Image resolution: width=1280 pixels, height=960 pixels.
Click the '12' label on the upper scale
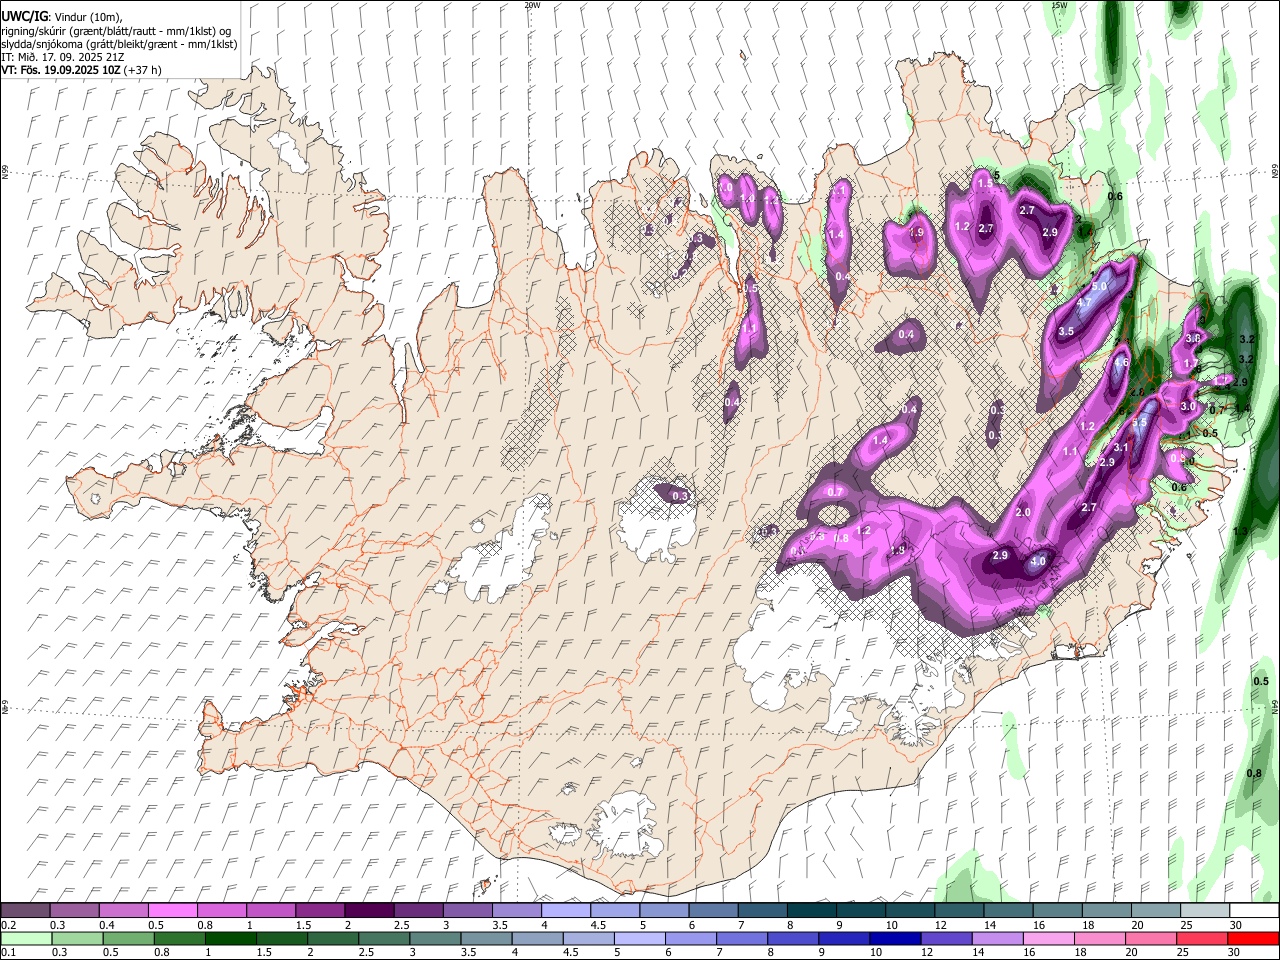(939, 925)
